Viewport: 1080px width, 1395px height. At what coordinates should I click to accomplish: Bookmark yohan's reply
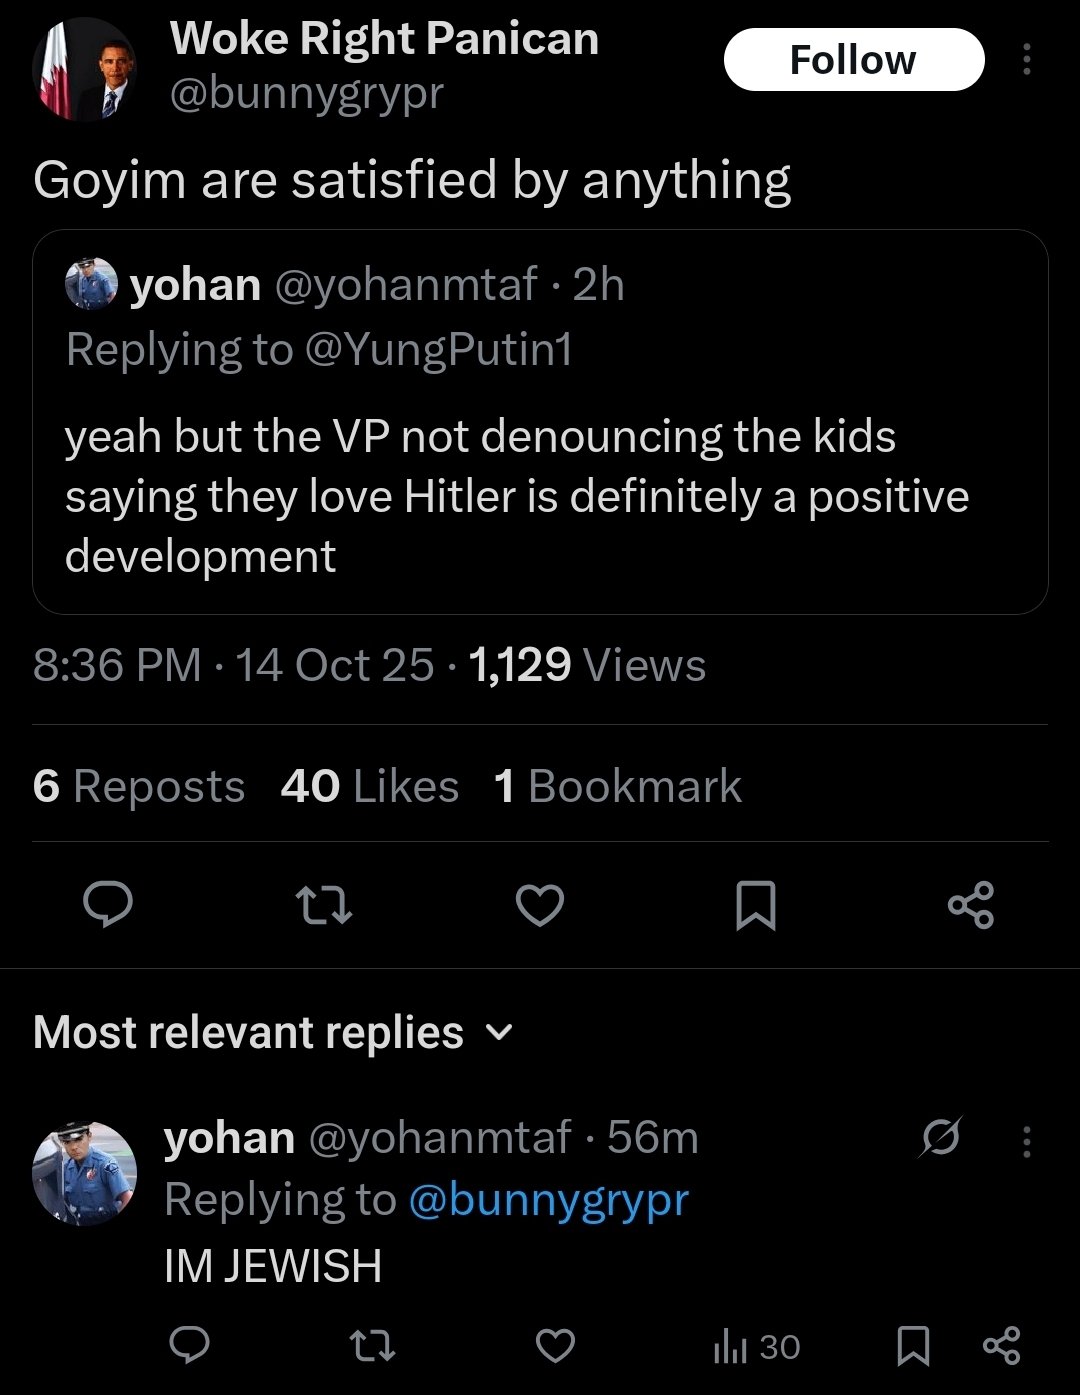click(x=912, y=1346)
